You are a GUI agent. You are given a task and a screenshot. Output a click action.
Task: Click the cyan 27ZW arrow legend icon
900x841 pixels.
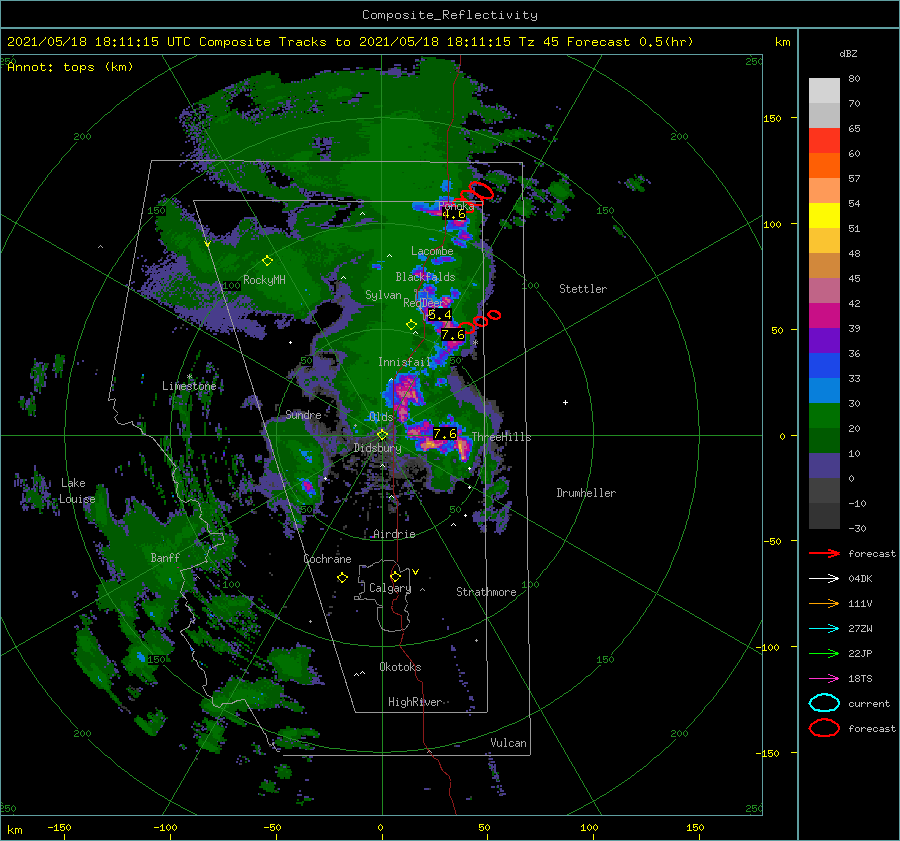pos(824,629)
